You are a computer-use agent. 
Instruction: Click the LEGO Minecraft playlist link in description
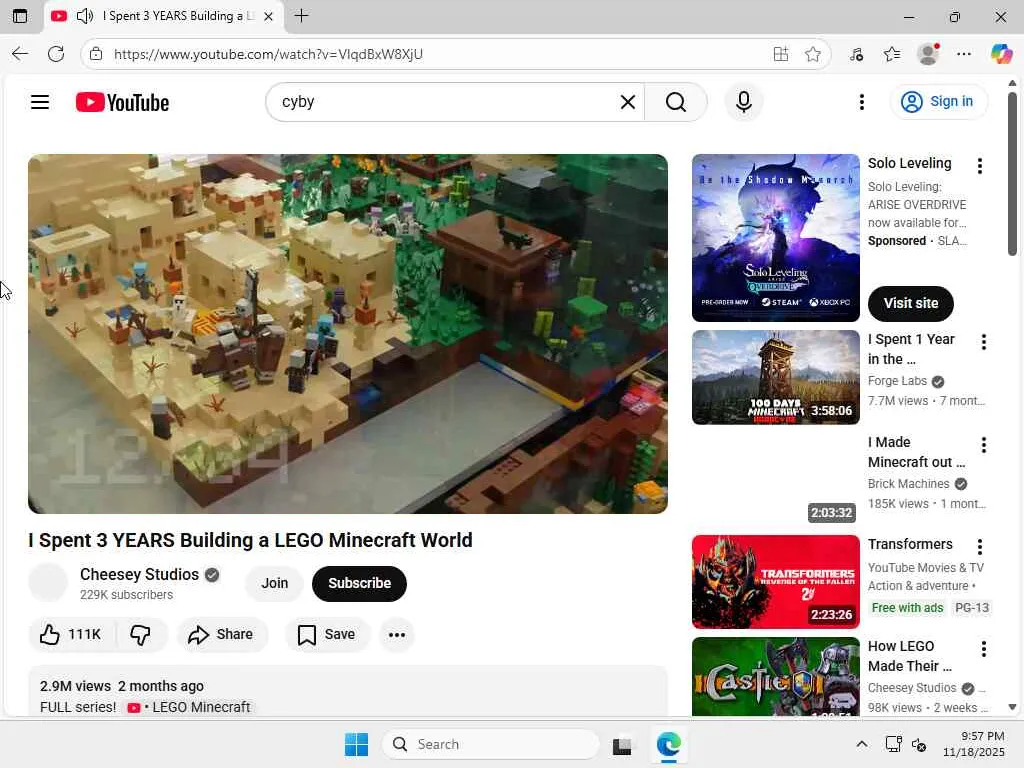(189, 707)
